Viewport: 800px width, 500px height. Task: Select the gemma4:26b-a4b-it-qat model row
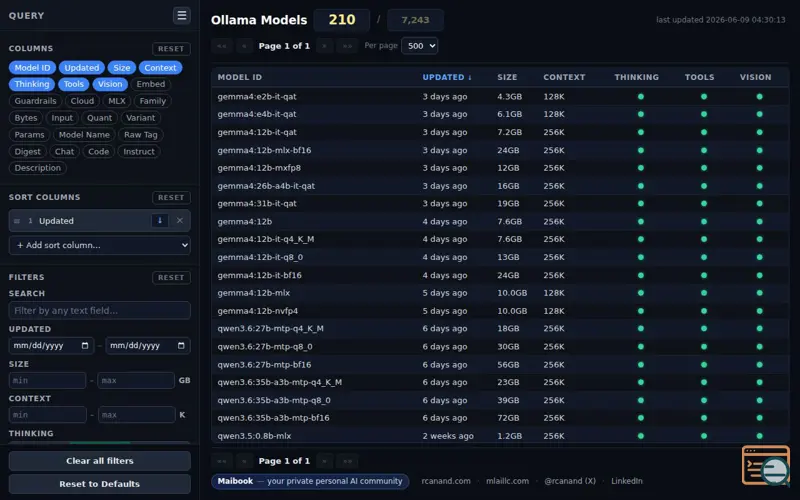pos(500,186)
